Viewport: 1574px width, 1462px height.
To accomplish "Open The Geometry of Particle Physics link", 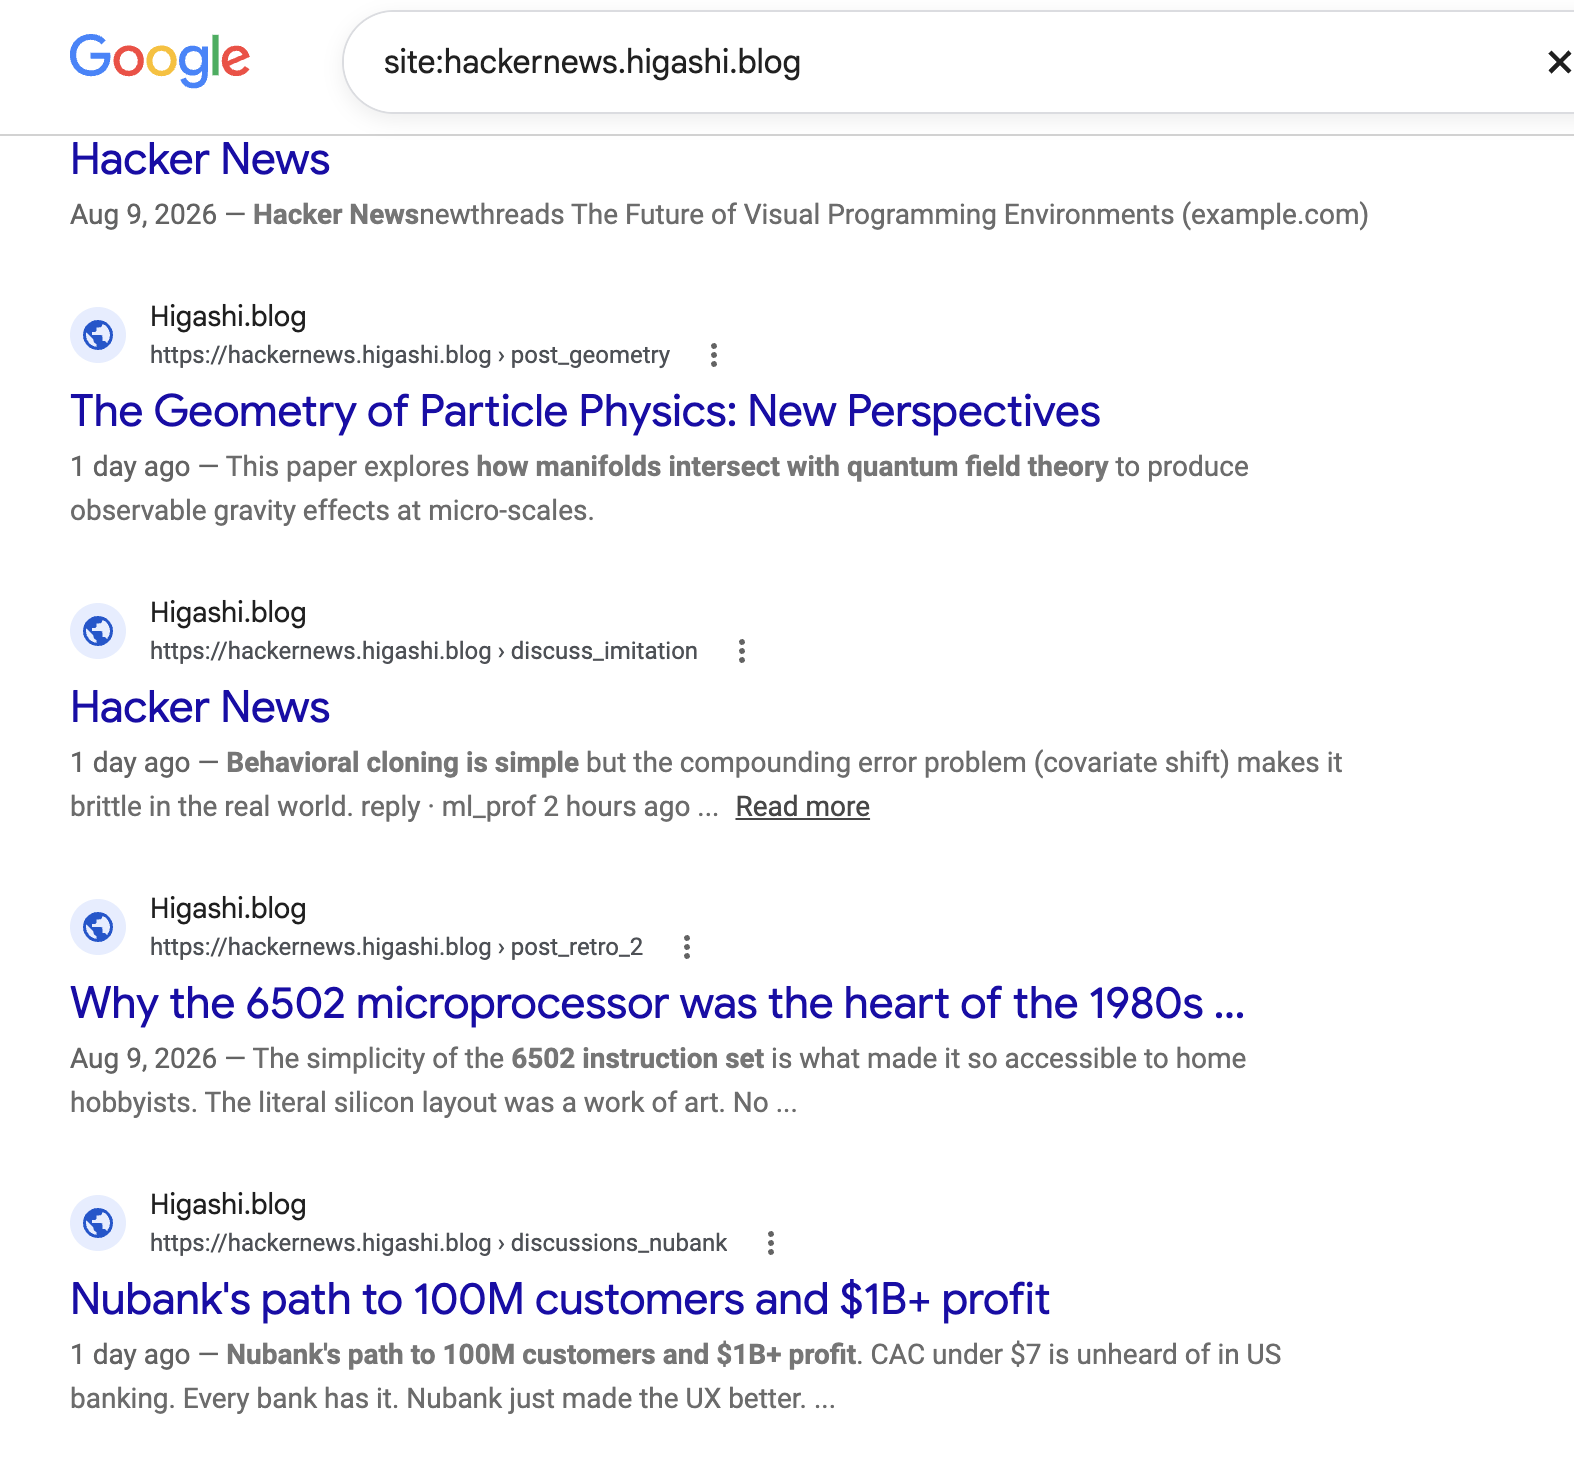I will pyautogui.click(x=585, y=411).
